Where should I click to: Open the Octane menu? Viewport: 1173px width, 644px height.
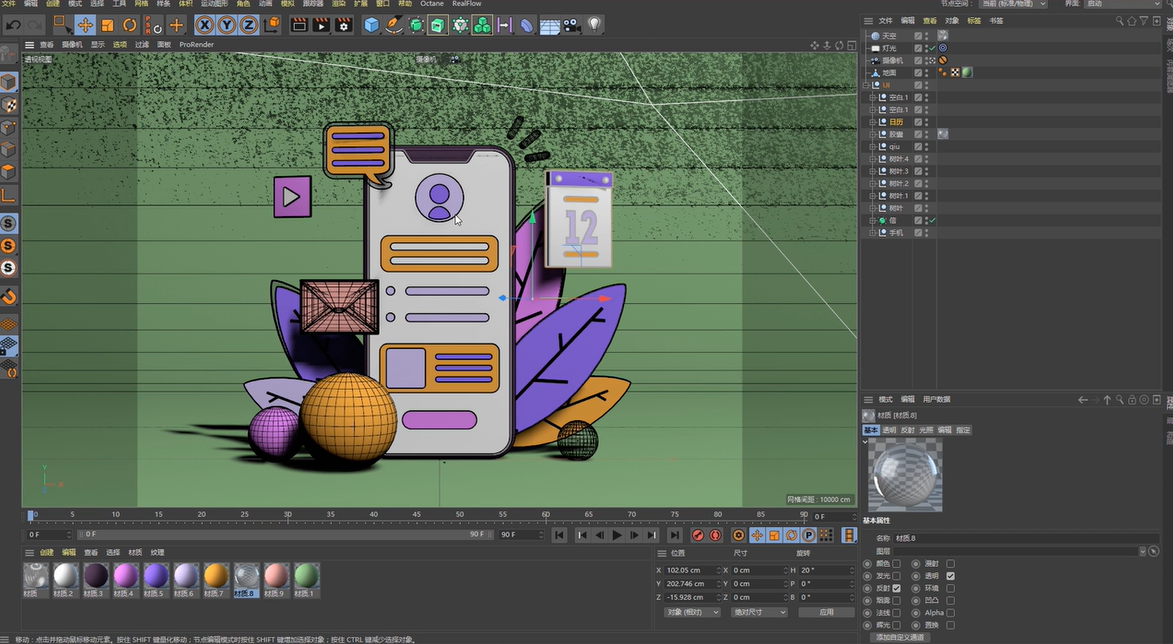pos(432,4)
